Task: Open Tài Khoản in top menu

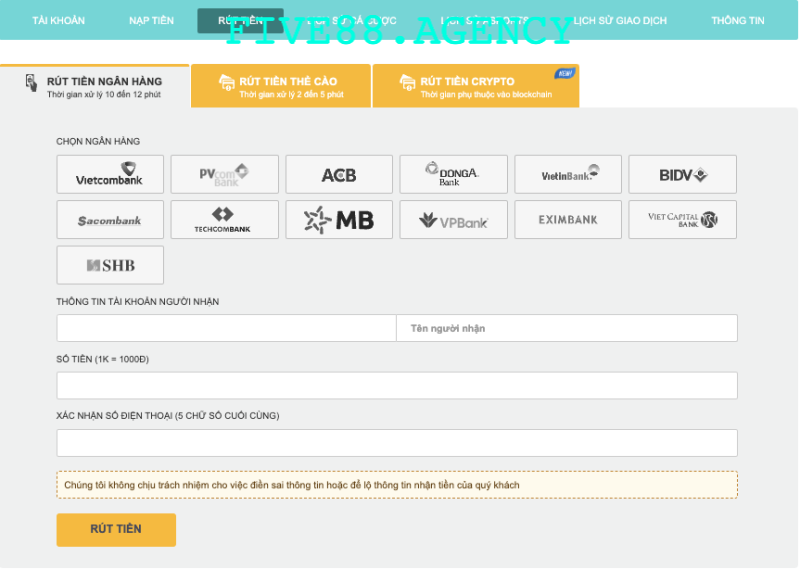Action: (58, 20)
